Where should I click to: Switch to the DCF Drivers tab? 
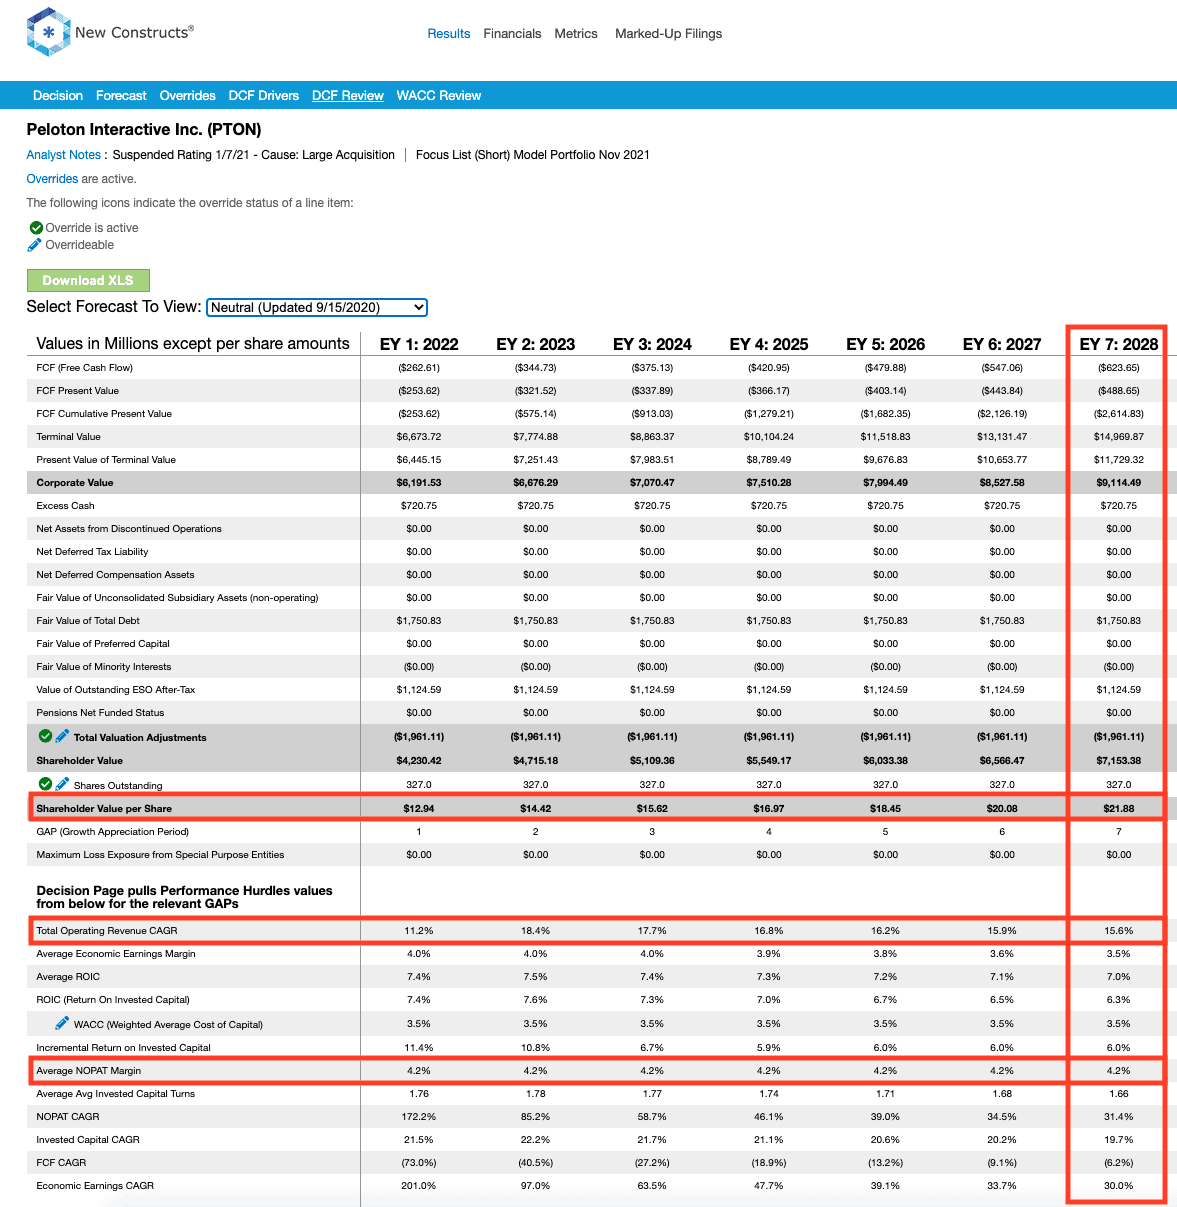point(264,95)
